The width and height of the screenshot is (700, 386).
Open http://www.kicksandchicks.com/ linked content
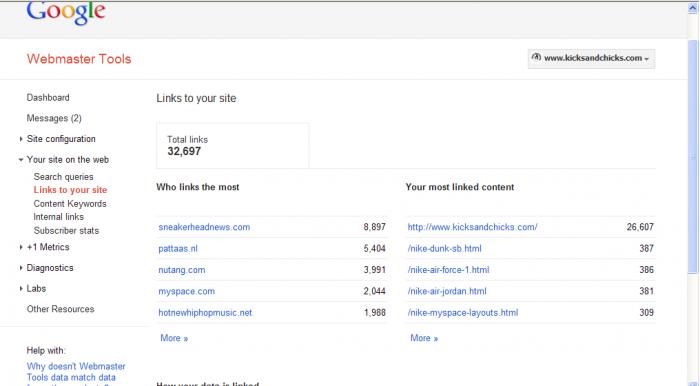472,227
